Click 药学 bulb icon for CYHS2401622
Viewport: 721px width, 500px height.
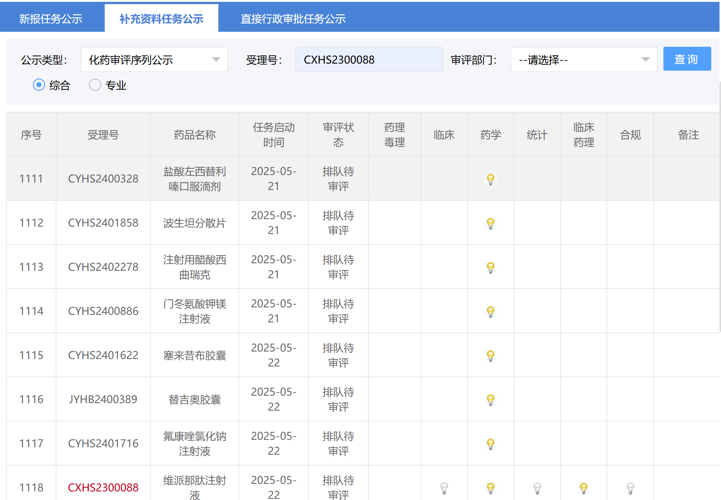tap(491, 356)
